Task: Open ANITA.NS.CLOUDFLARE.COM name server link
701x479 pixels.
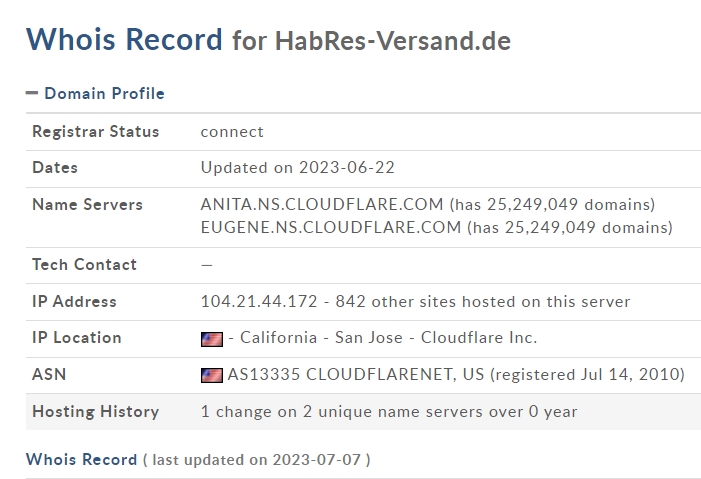Action: click(x=322, y=204)
